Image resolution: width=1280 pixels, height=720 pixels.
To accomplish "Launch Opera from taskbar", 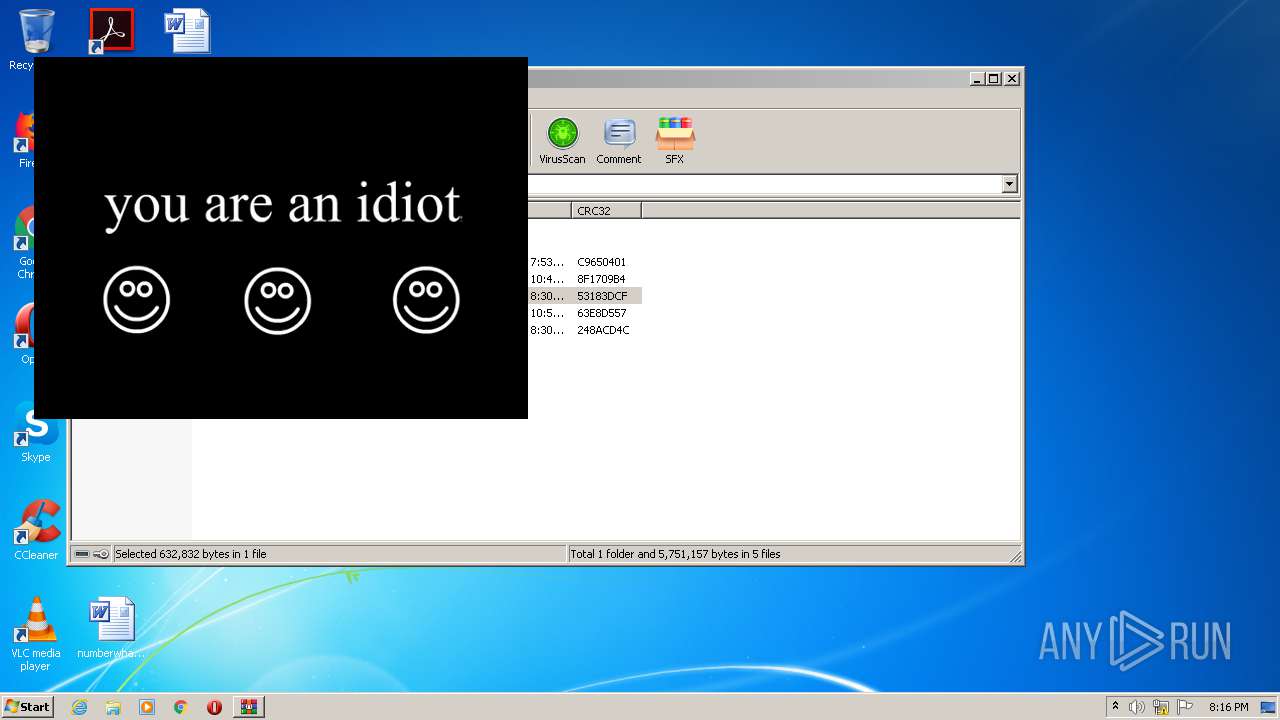I will [214, 707].
